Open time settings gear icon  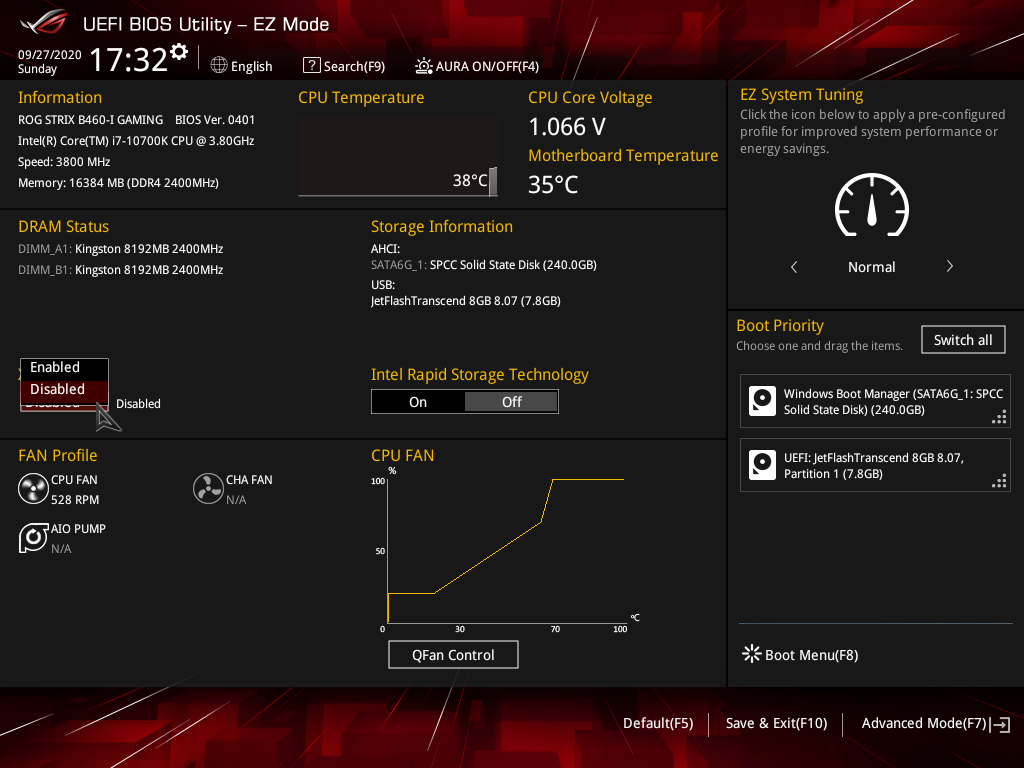[x=179, y=52]
